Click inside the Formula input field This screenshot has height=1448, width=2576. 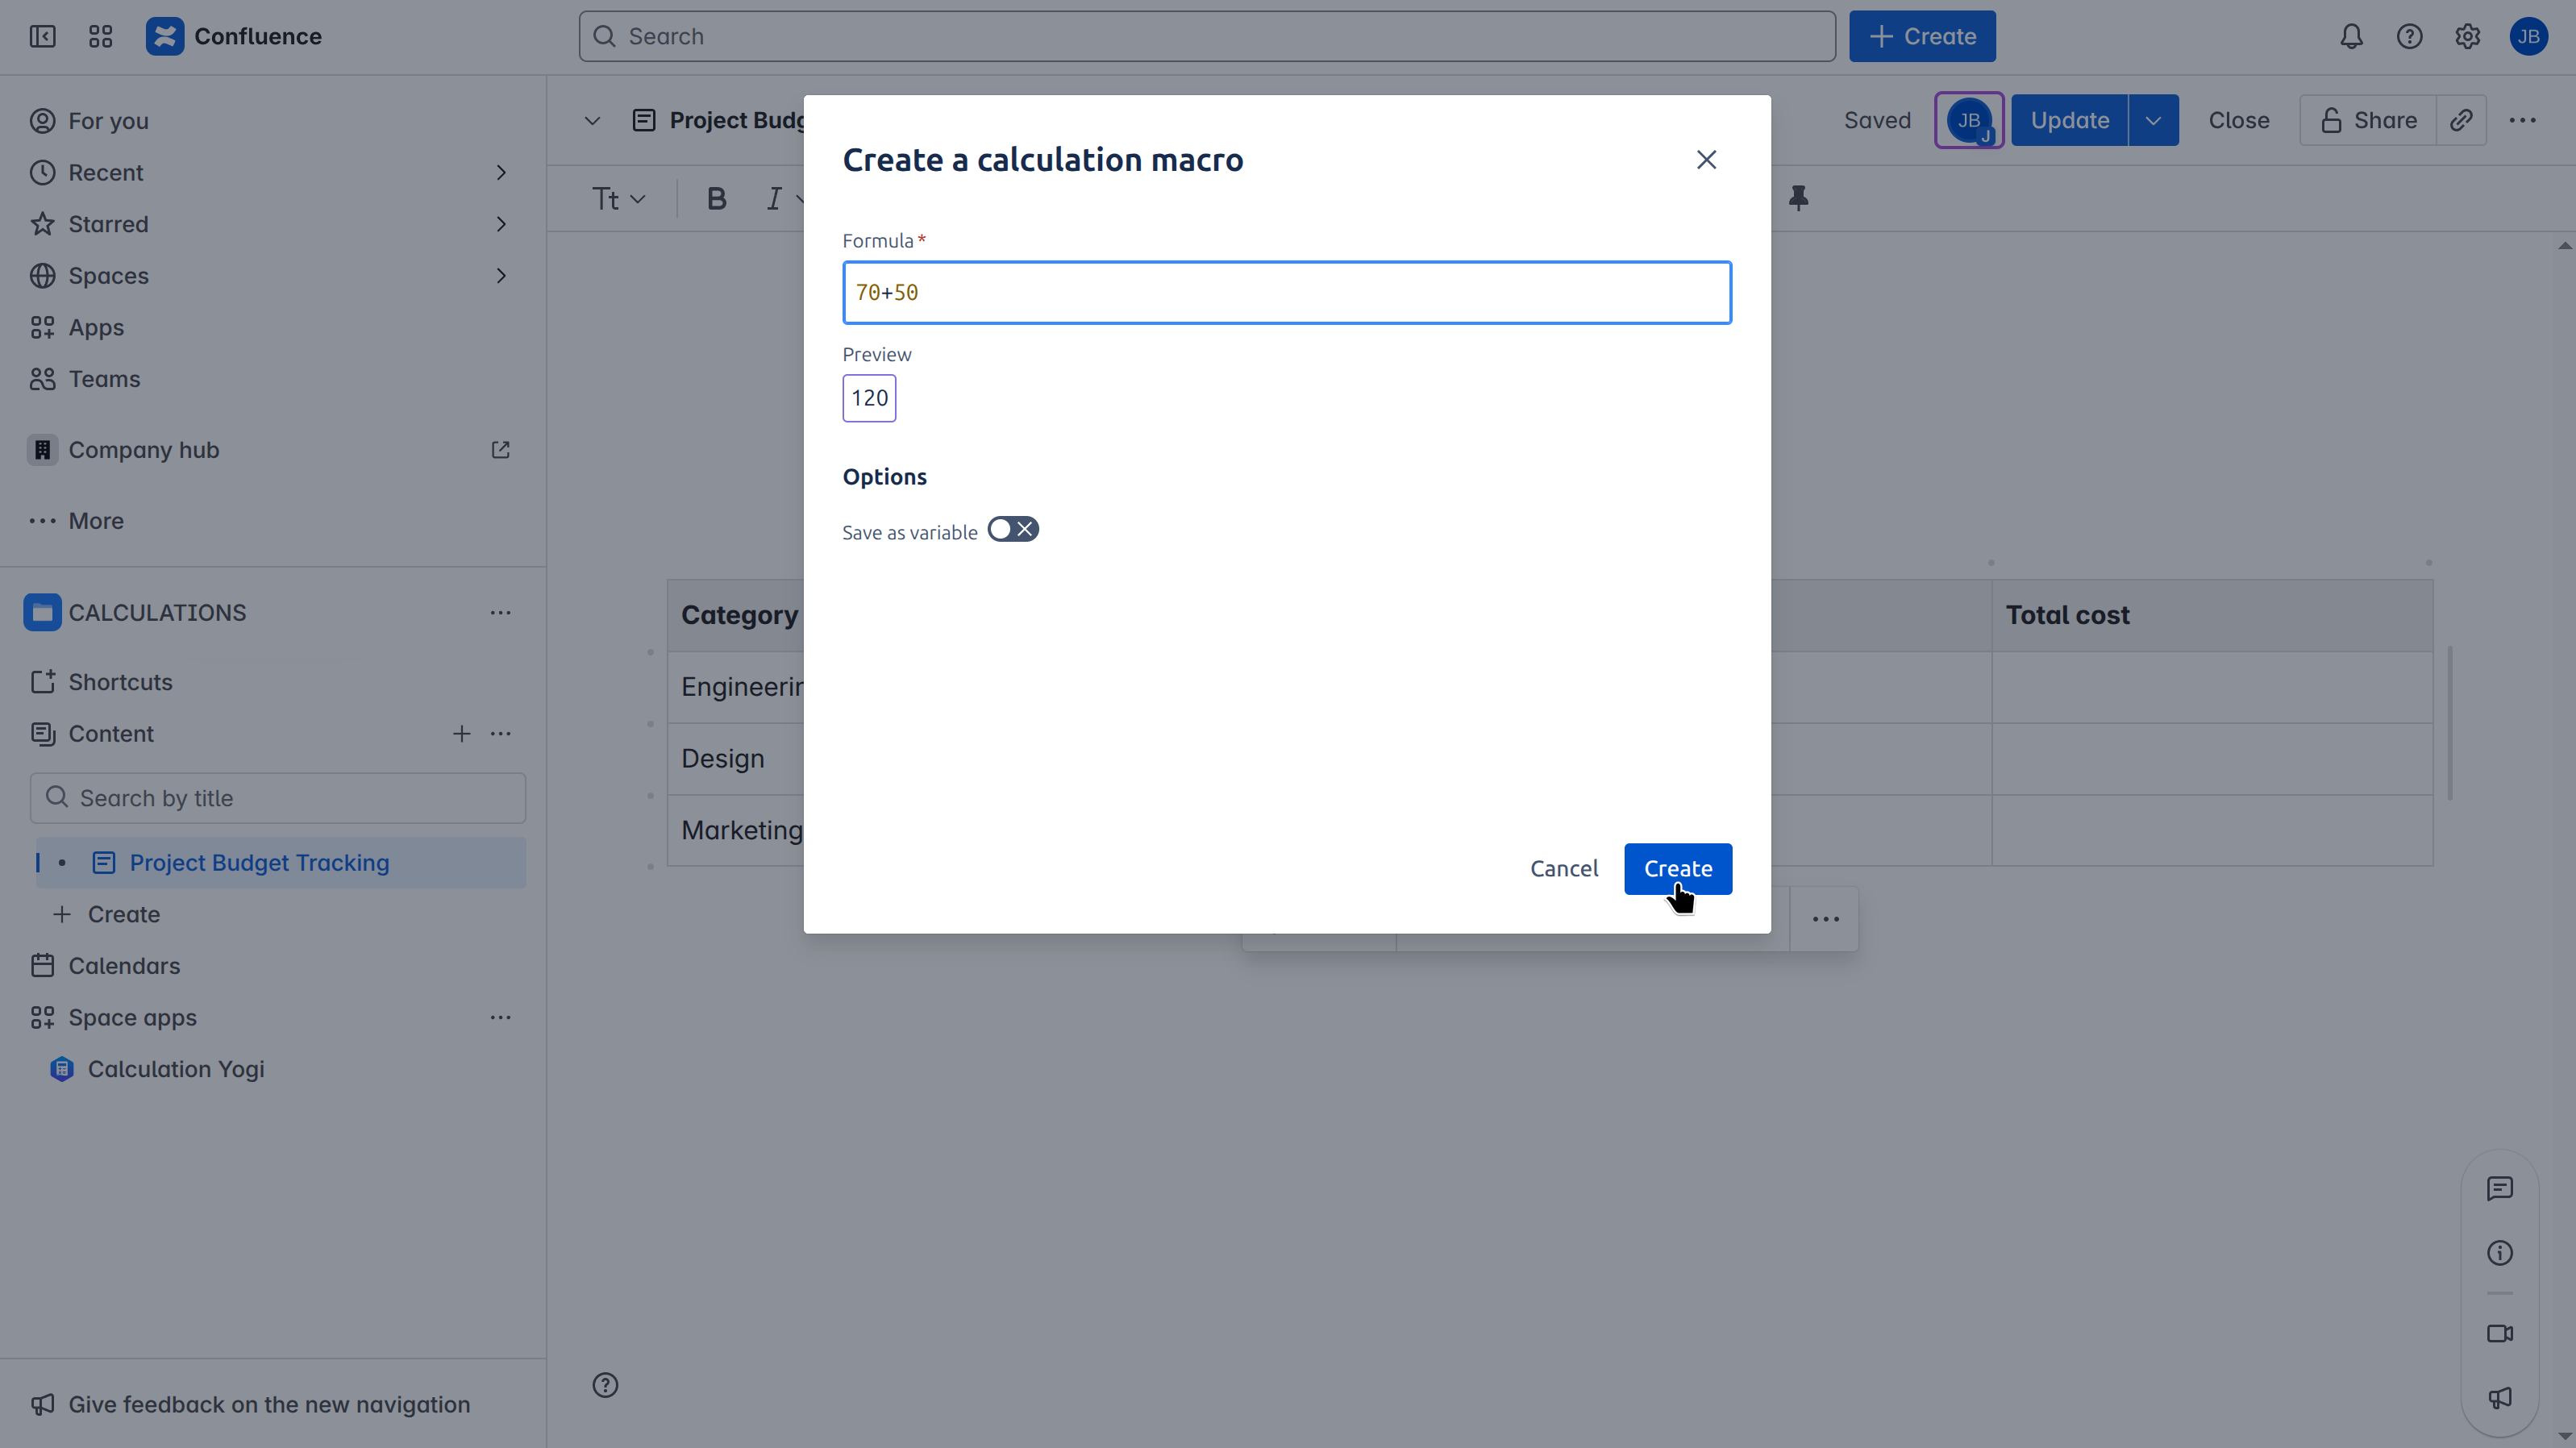pyautogui.click(x=1286, y=293)
